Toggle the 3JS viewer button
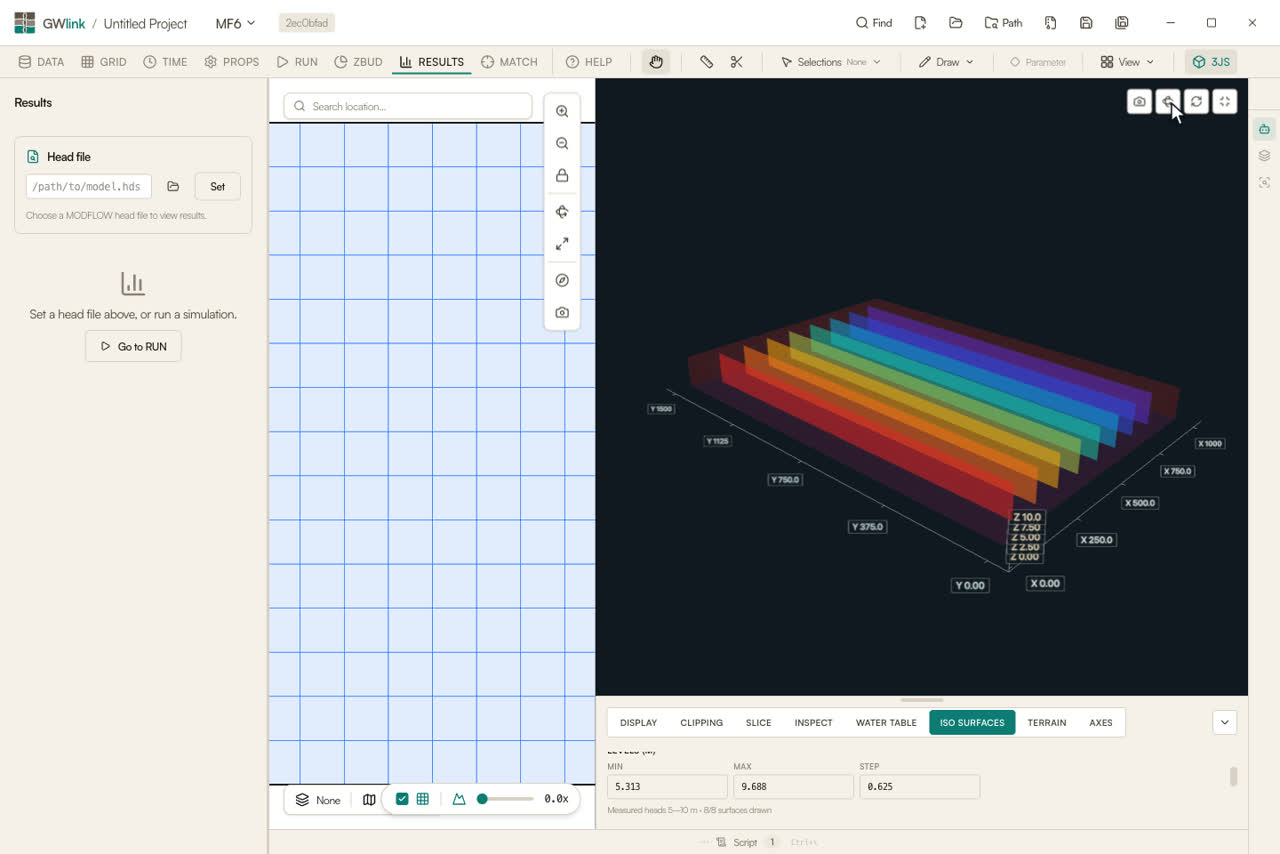 (1211, 62)
